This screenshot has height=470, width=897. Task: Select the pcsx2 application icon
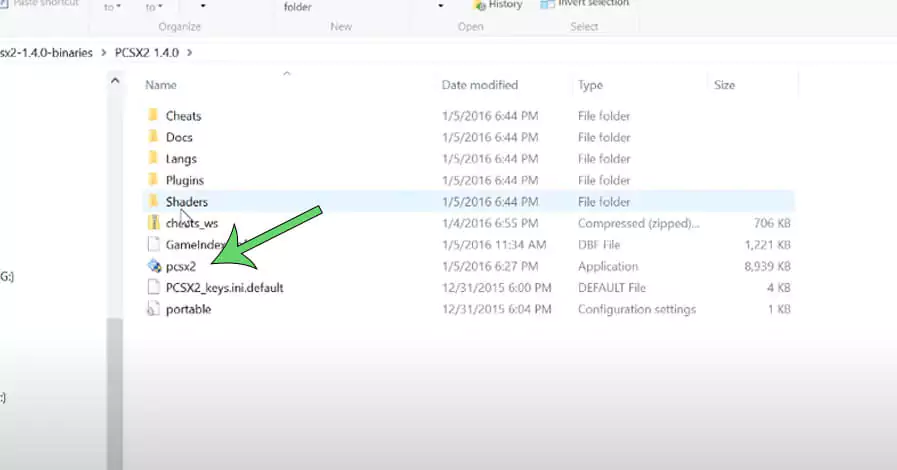(153, 266)
